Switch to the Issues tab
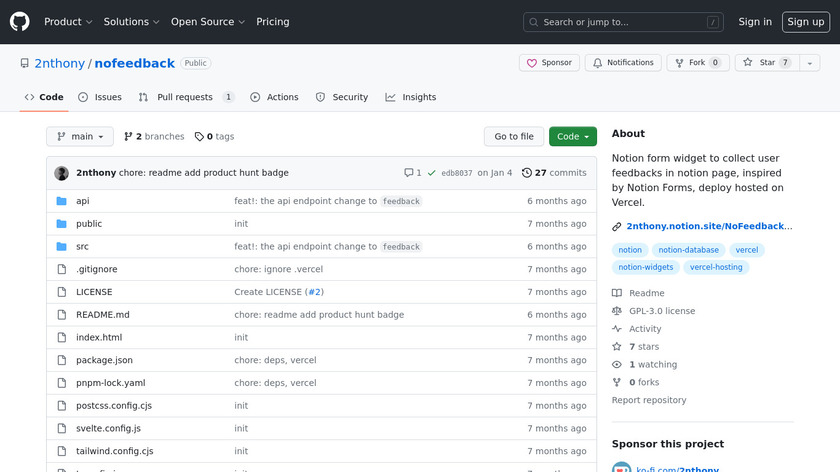 click(x=100, y=97)
